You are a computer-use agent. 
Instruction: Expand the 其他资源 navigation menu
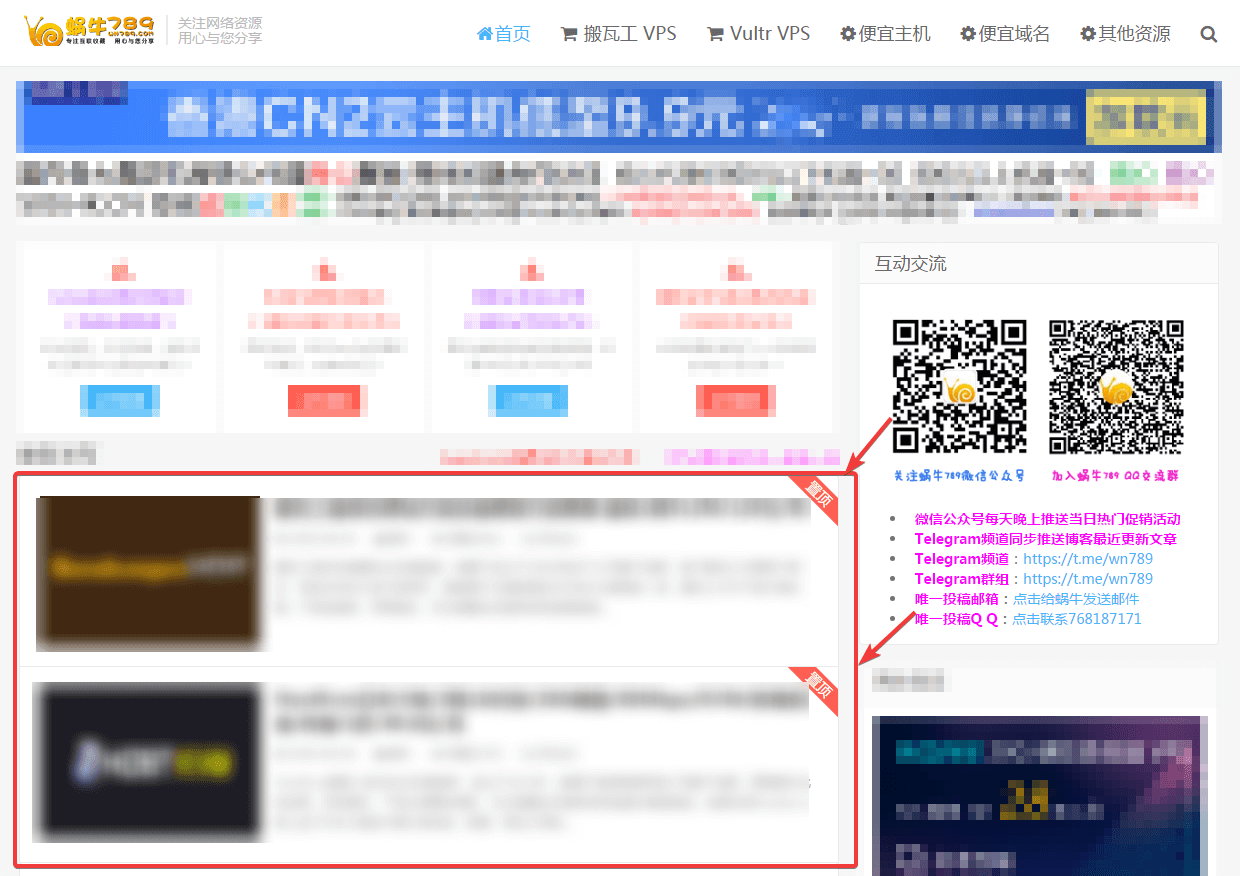click(x=1125, y=34)
